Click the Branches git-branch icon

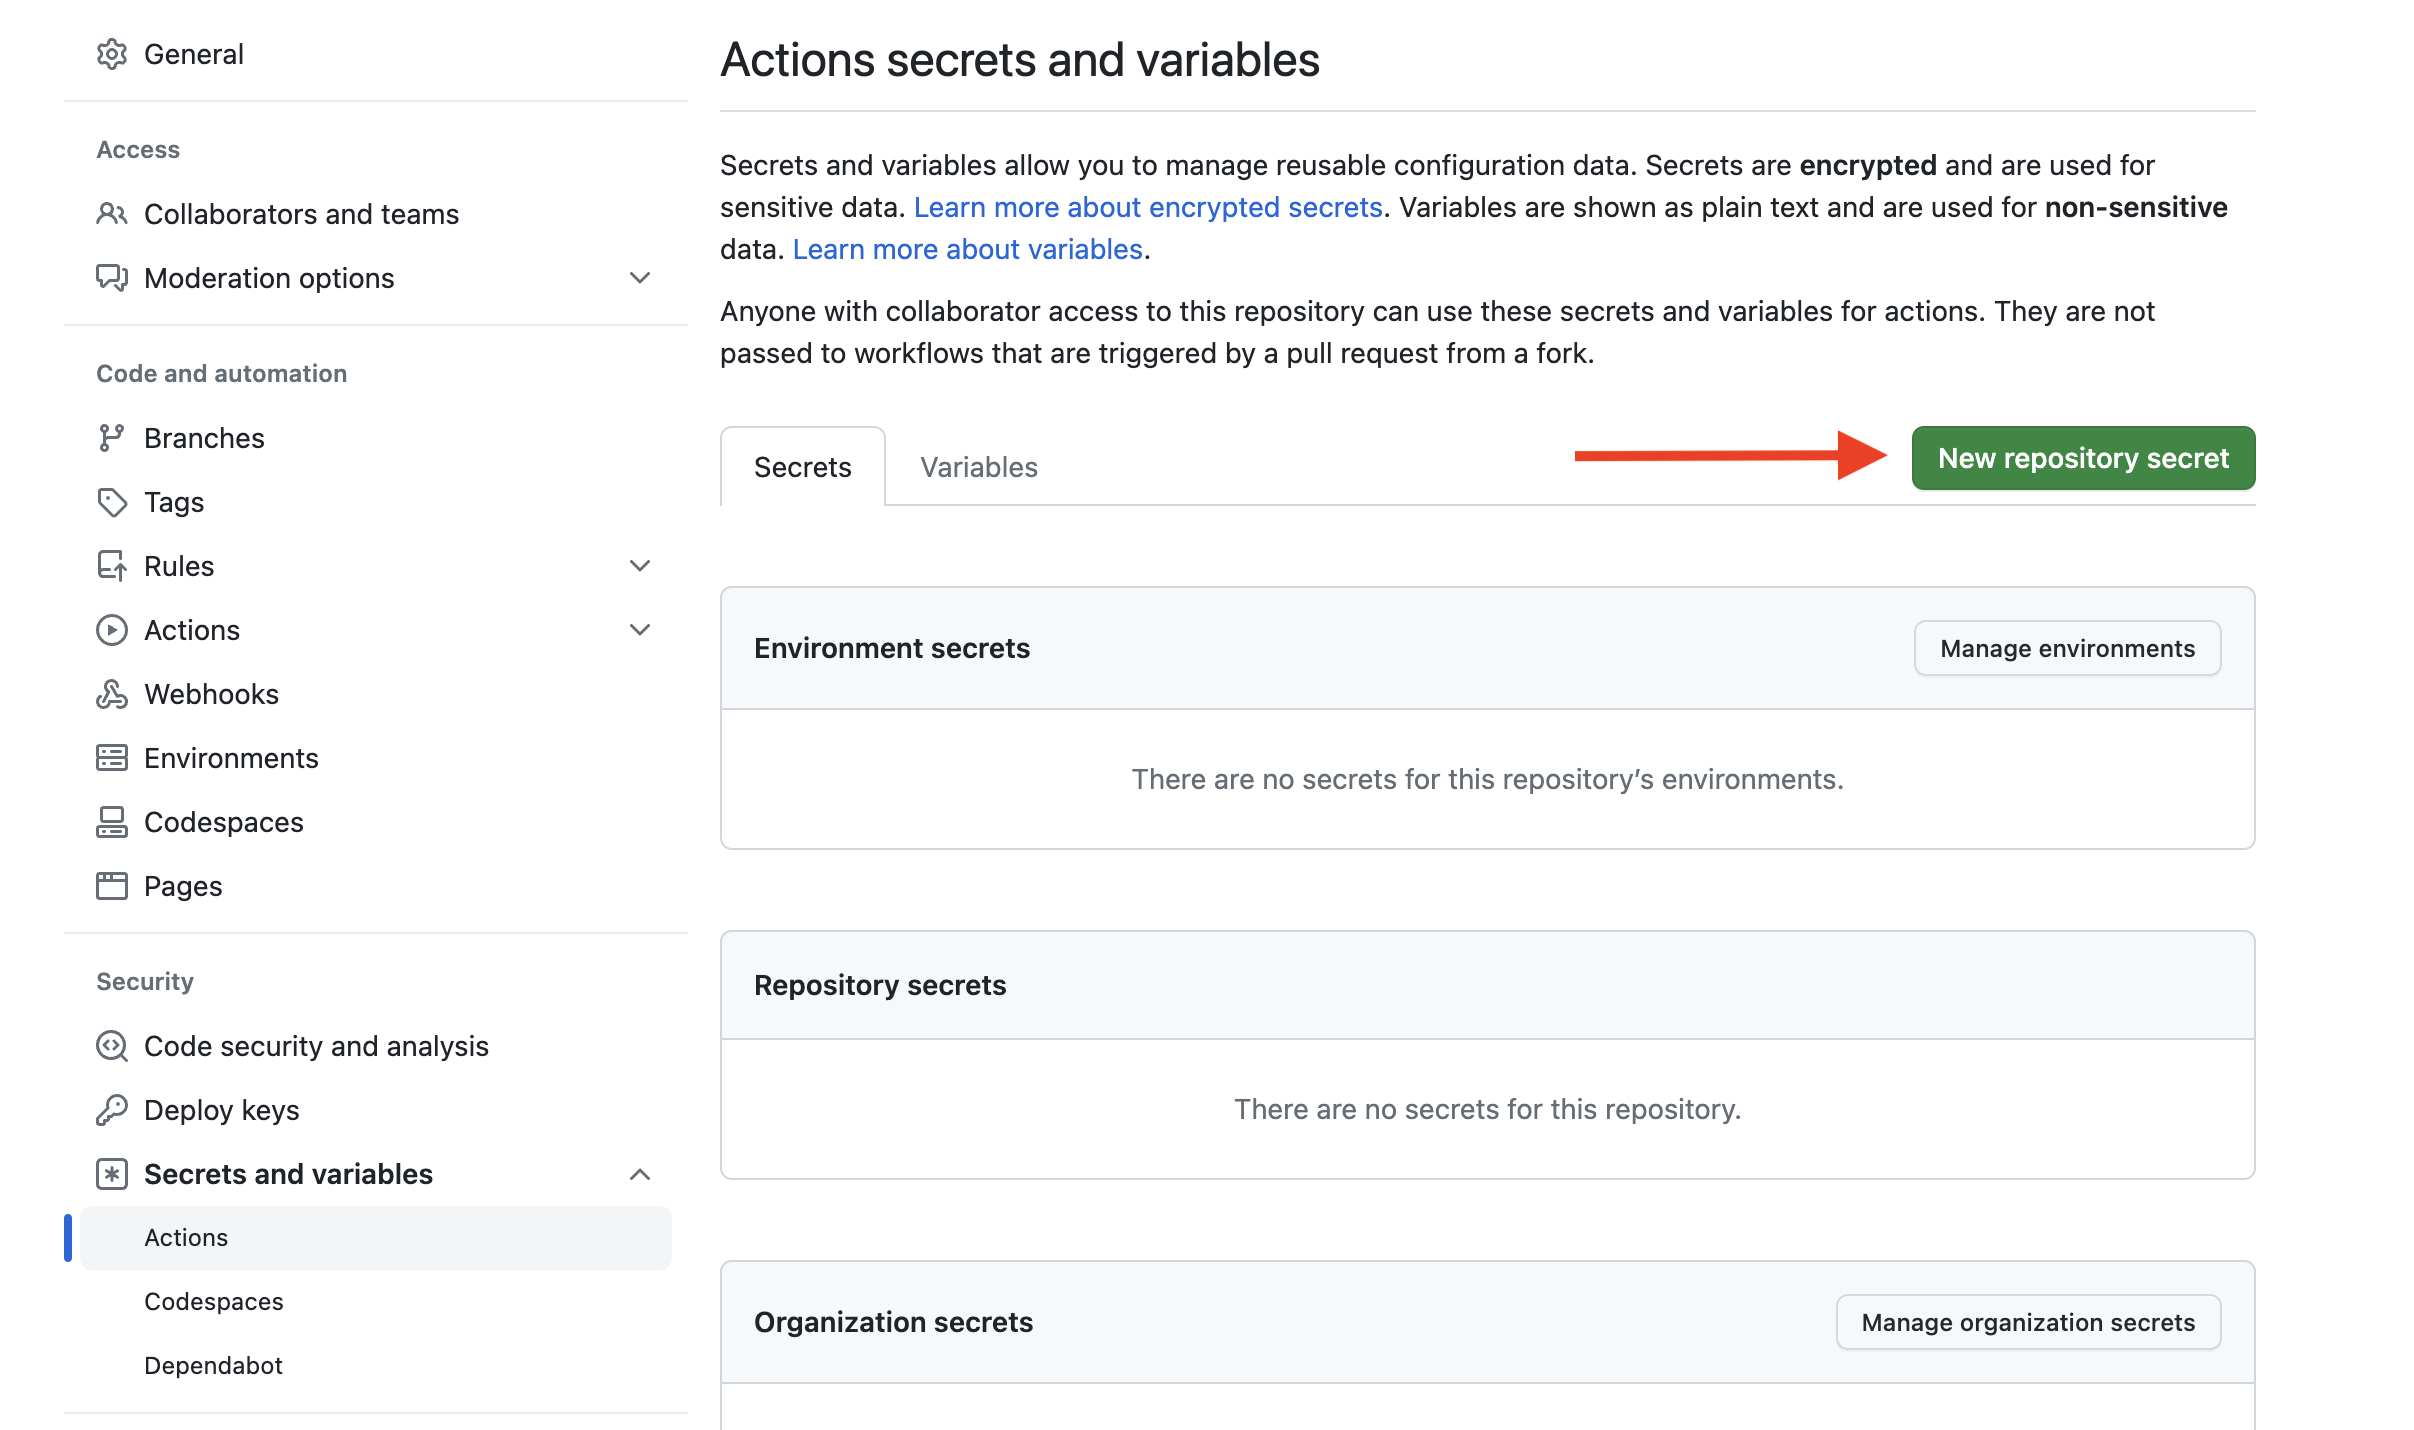tap(110, 438)
